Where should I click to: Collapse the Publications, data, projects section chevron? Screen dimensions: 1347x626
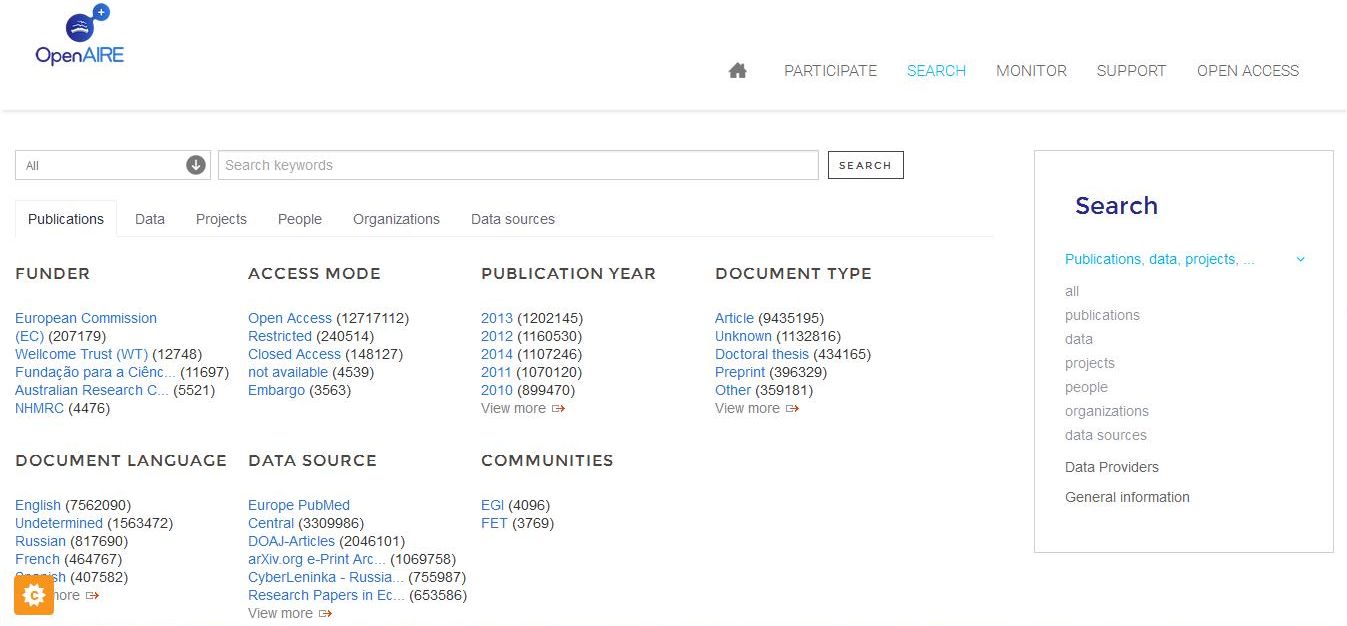coord(1300,259)
